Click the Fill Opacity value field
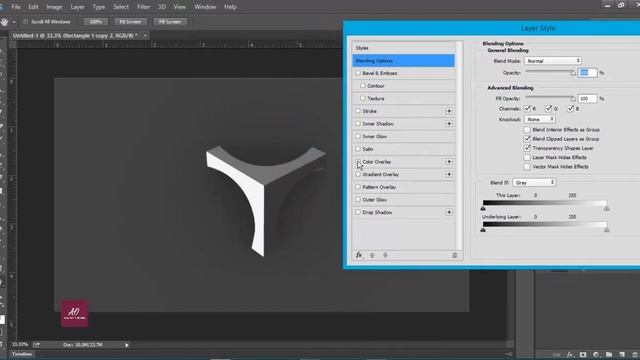Screen dimensions: 640x360 (588, 98)
